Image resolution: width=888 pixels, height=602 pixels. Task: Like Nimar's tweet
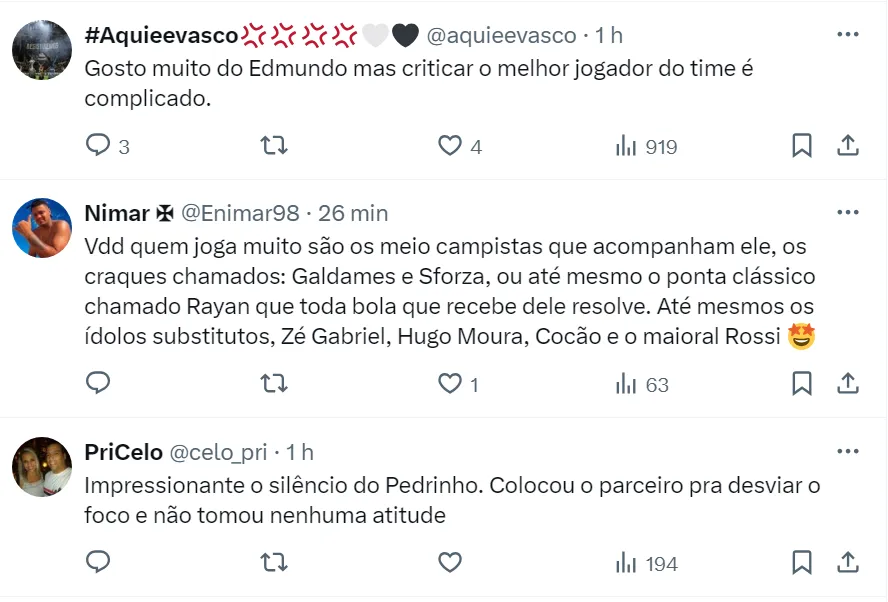pyautogui.click(x=450, y=383)
